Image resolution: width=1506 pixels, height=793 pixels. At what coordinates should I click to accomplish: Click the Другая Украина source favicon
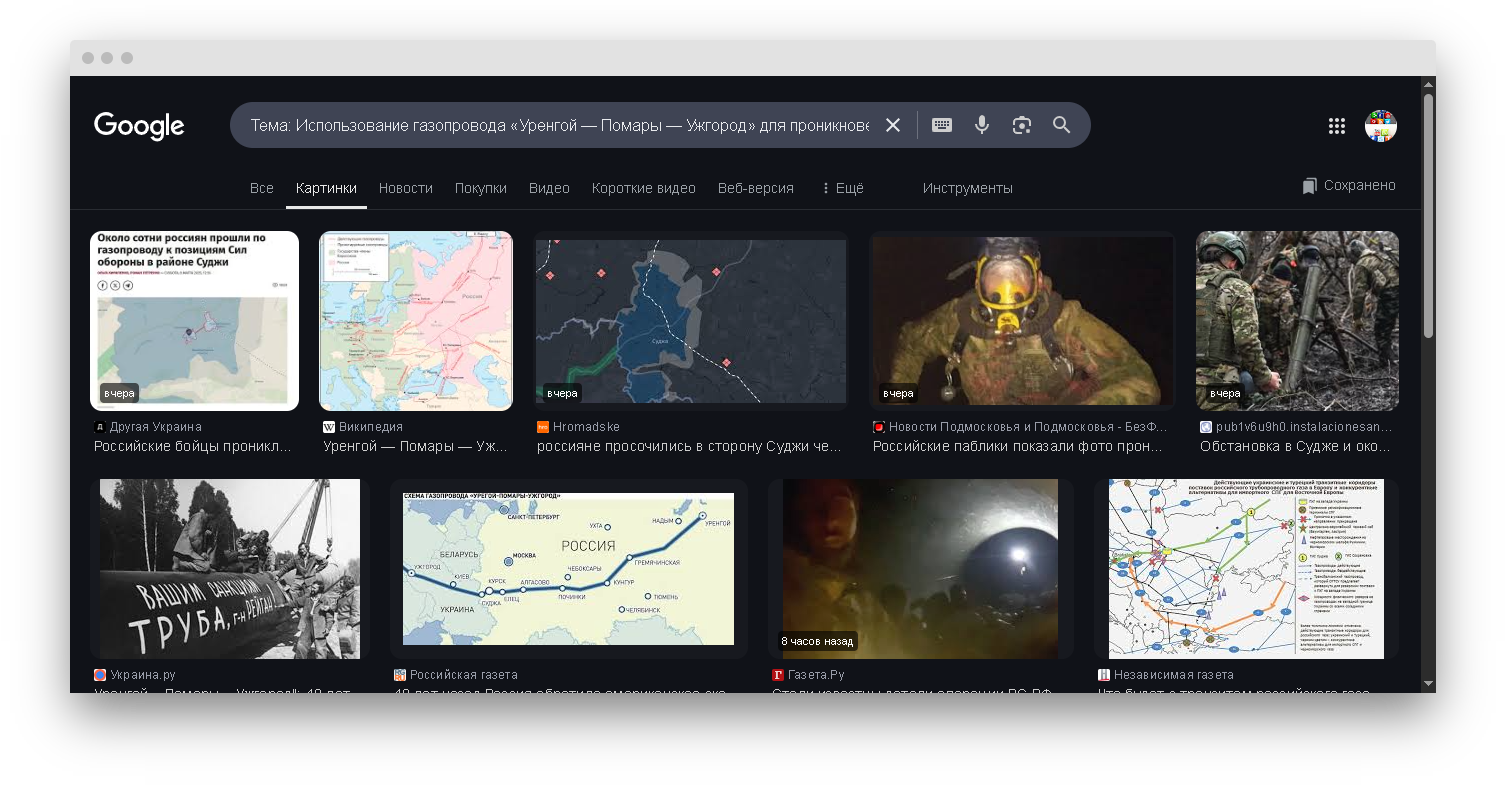point(99,427)
